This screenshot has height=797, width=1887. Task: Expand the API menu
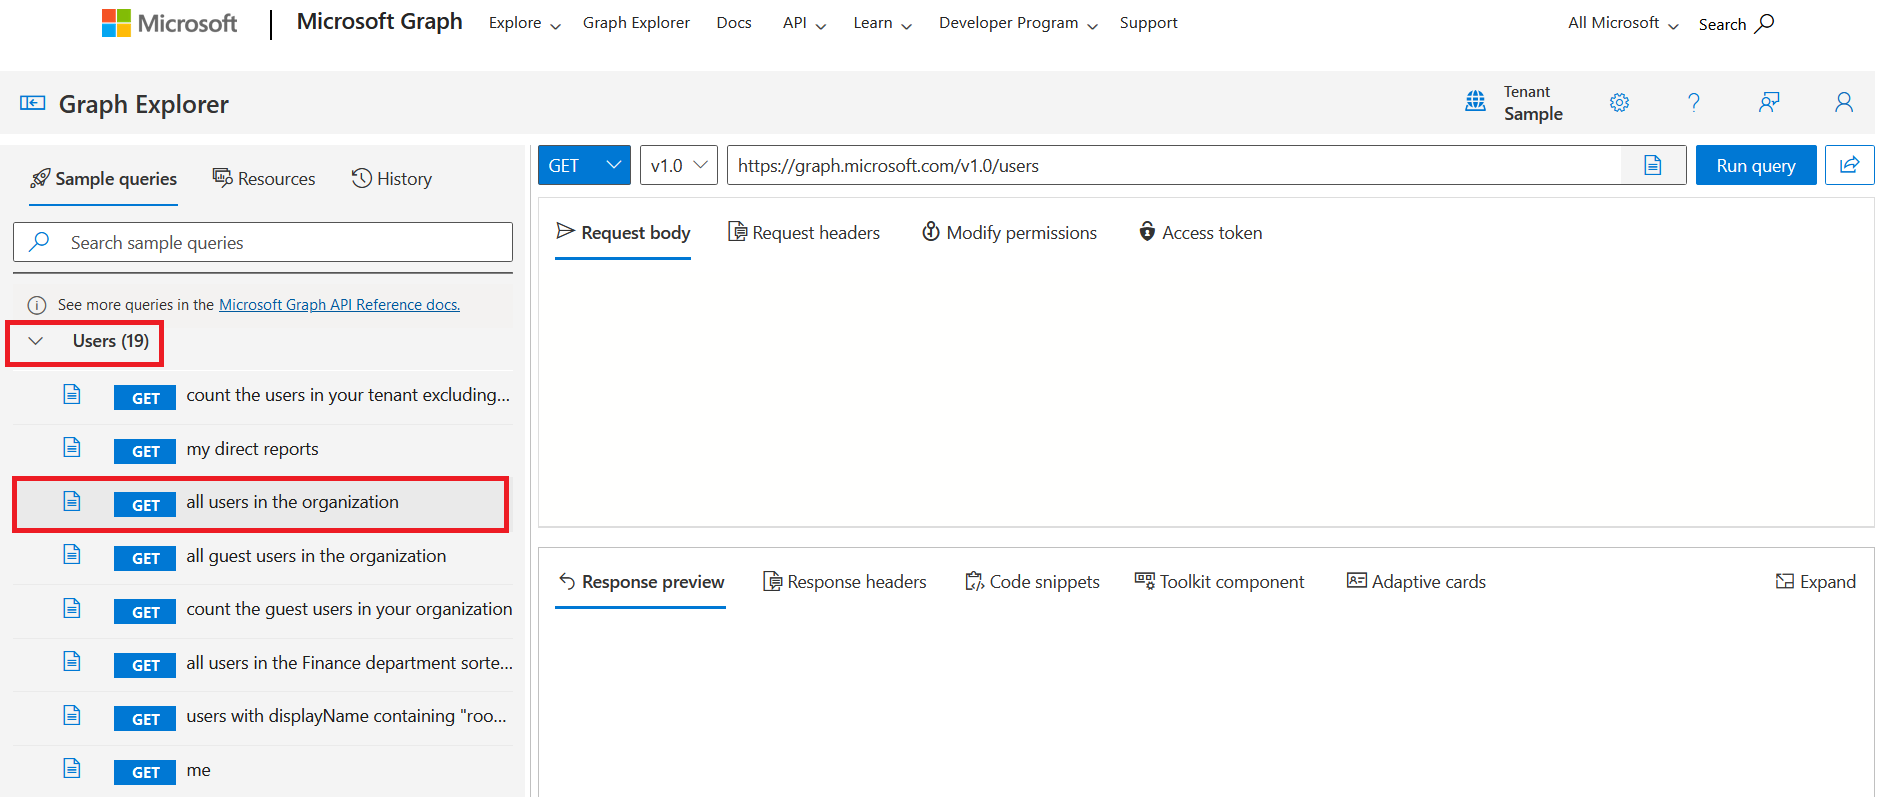point(804,23)
